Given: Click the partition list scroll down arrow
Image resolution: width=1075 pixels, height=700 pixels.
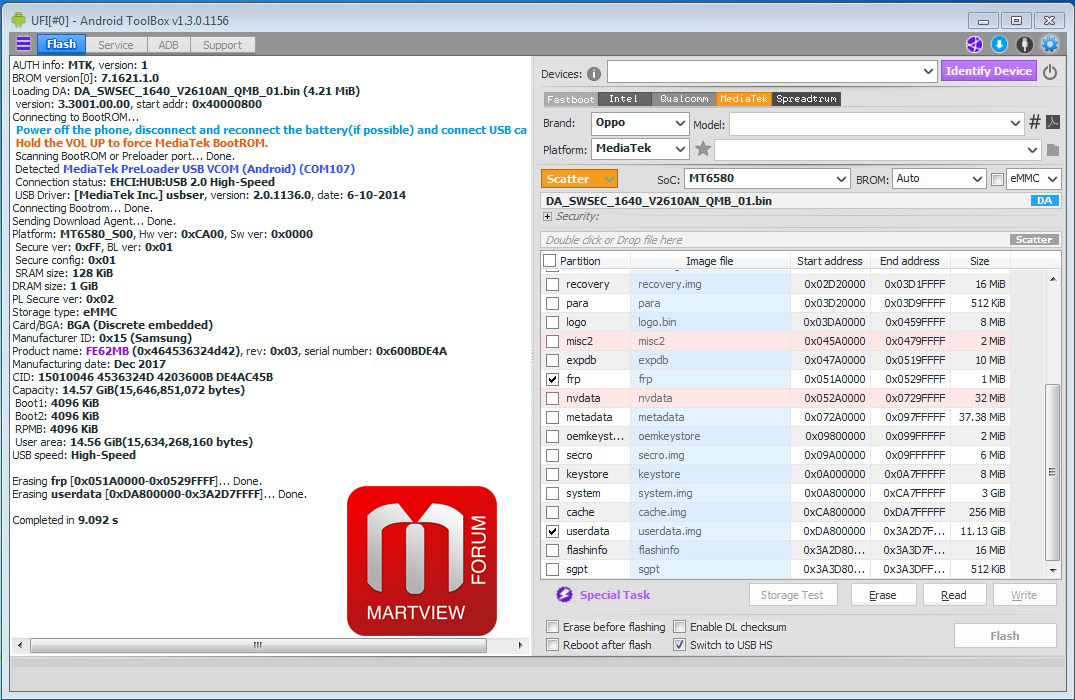Looking at the screenshot, I should (1052, 570).
